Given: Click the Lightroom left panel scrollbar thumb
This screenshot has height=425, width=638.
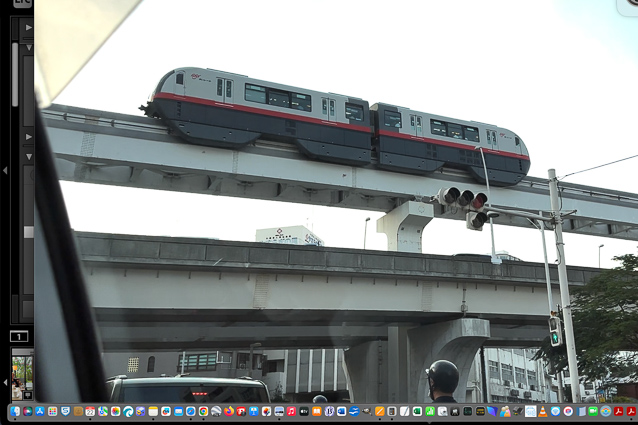Looking at the screenshot, I should click(x=15, y=75).
